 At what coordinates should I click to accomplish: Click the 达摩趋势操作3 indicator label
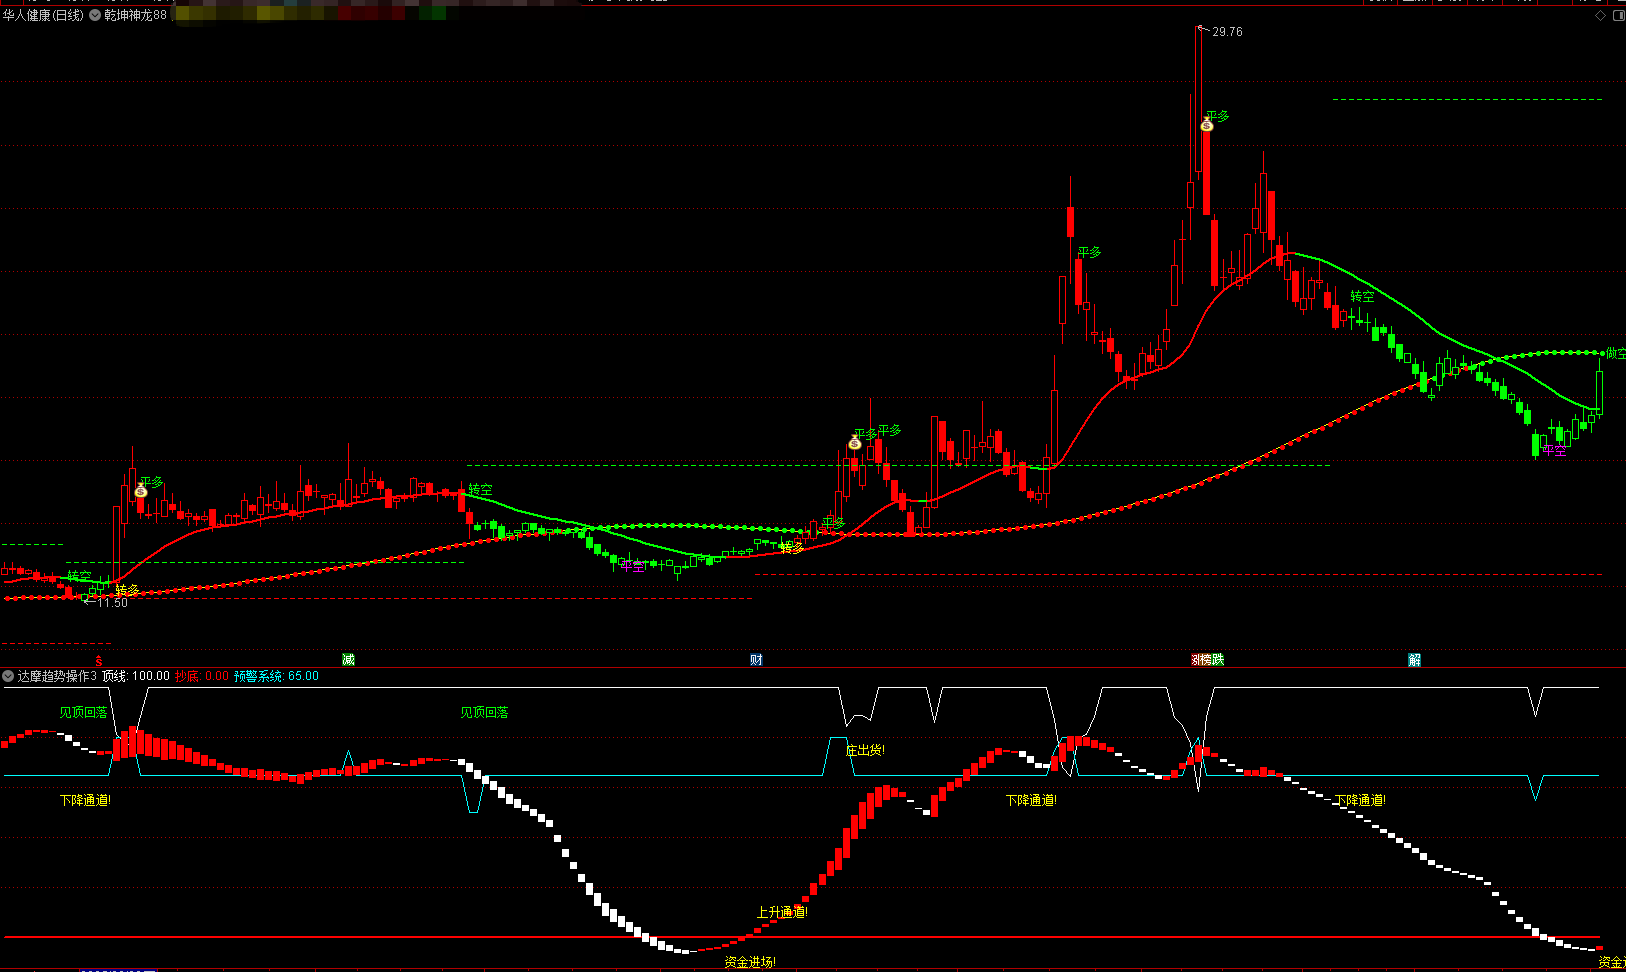coord(57,676)
